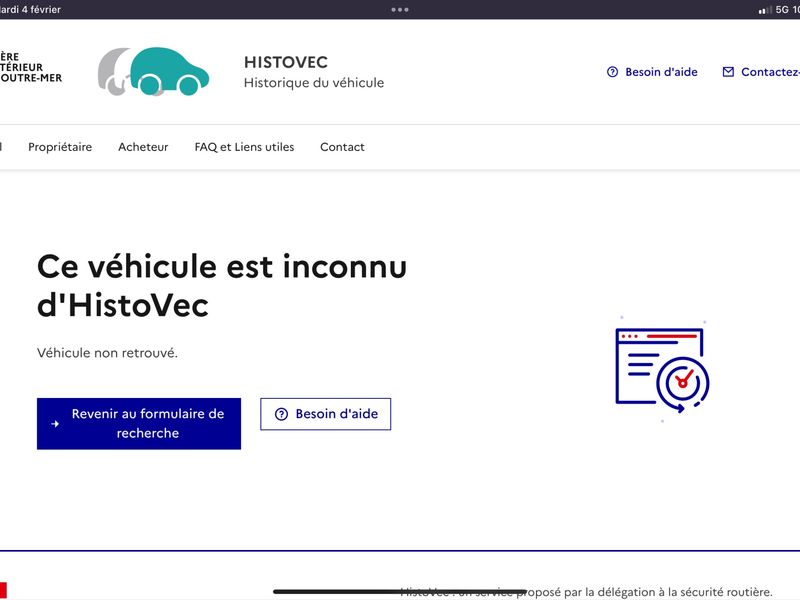Tap the home indicator bar at the bottom

tap(399, 591)
